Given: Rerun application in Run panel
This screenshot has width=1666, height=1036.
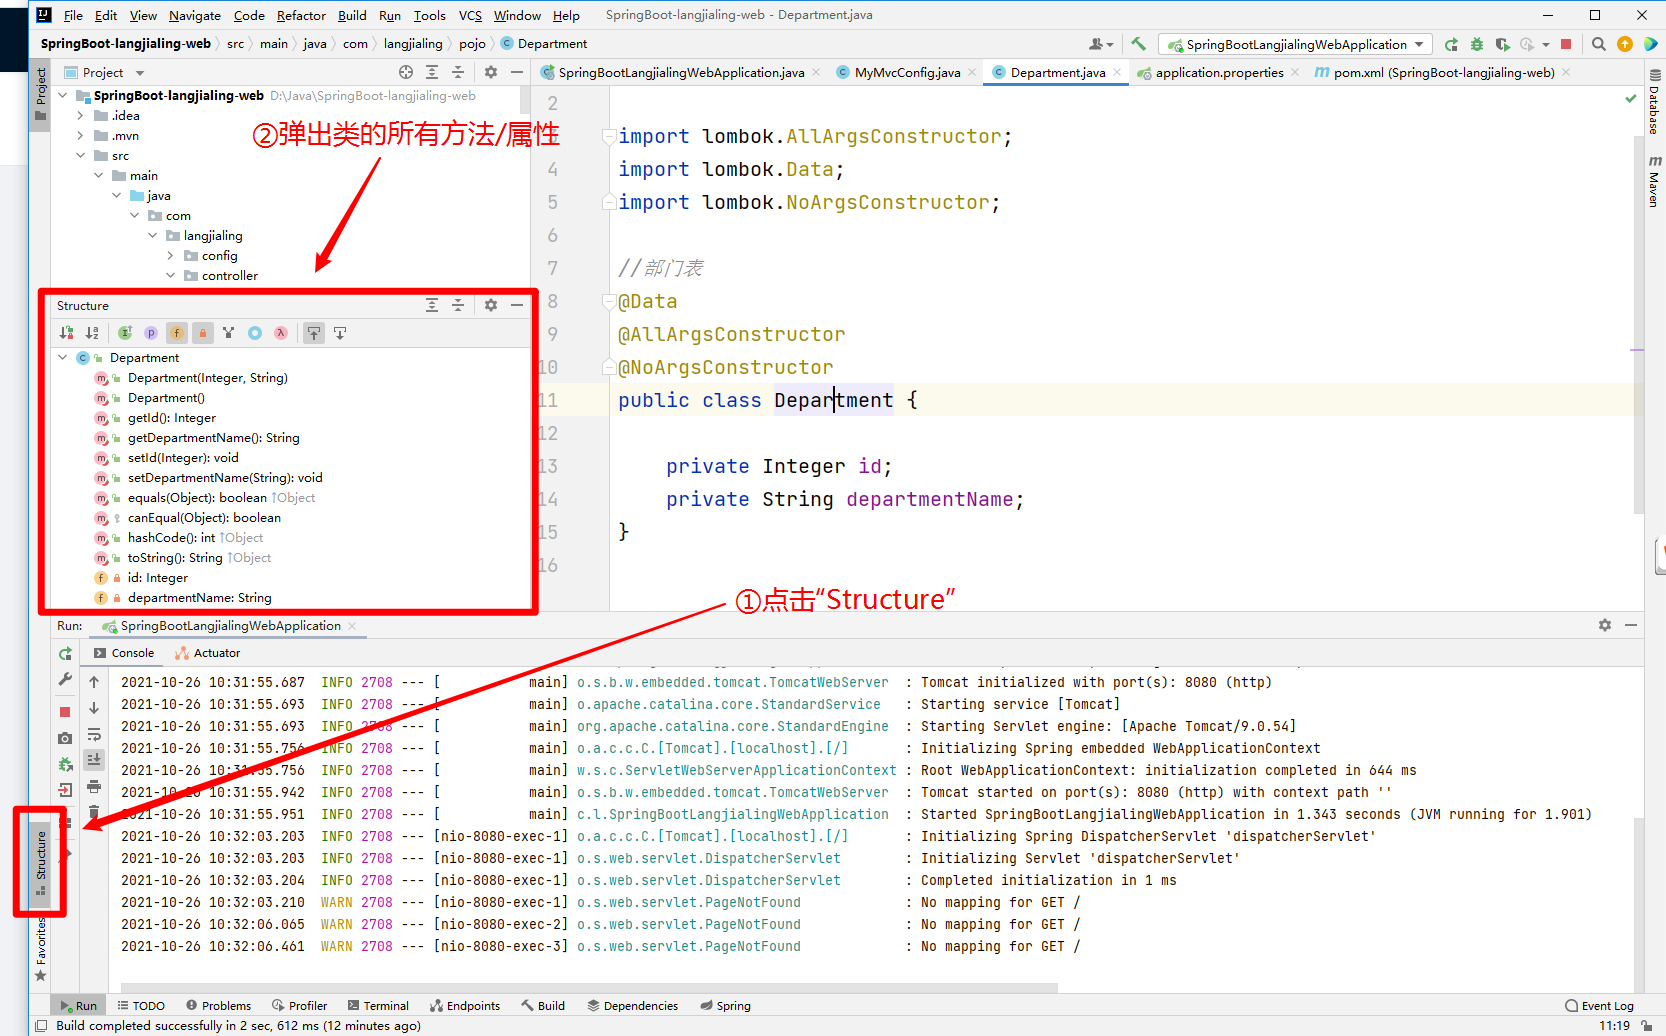Looking at the screenshot, I should tap(65, 653).
